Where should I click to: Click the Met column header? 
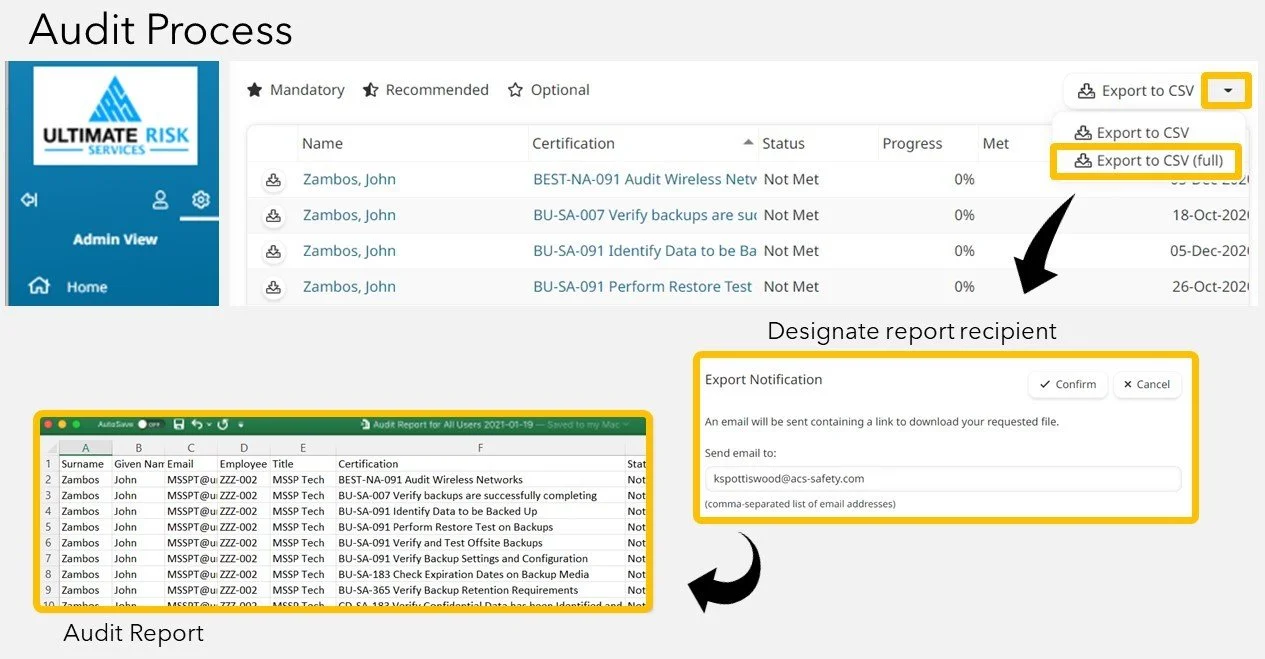996,144
